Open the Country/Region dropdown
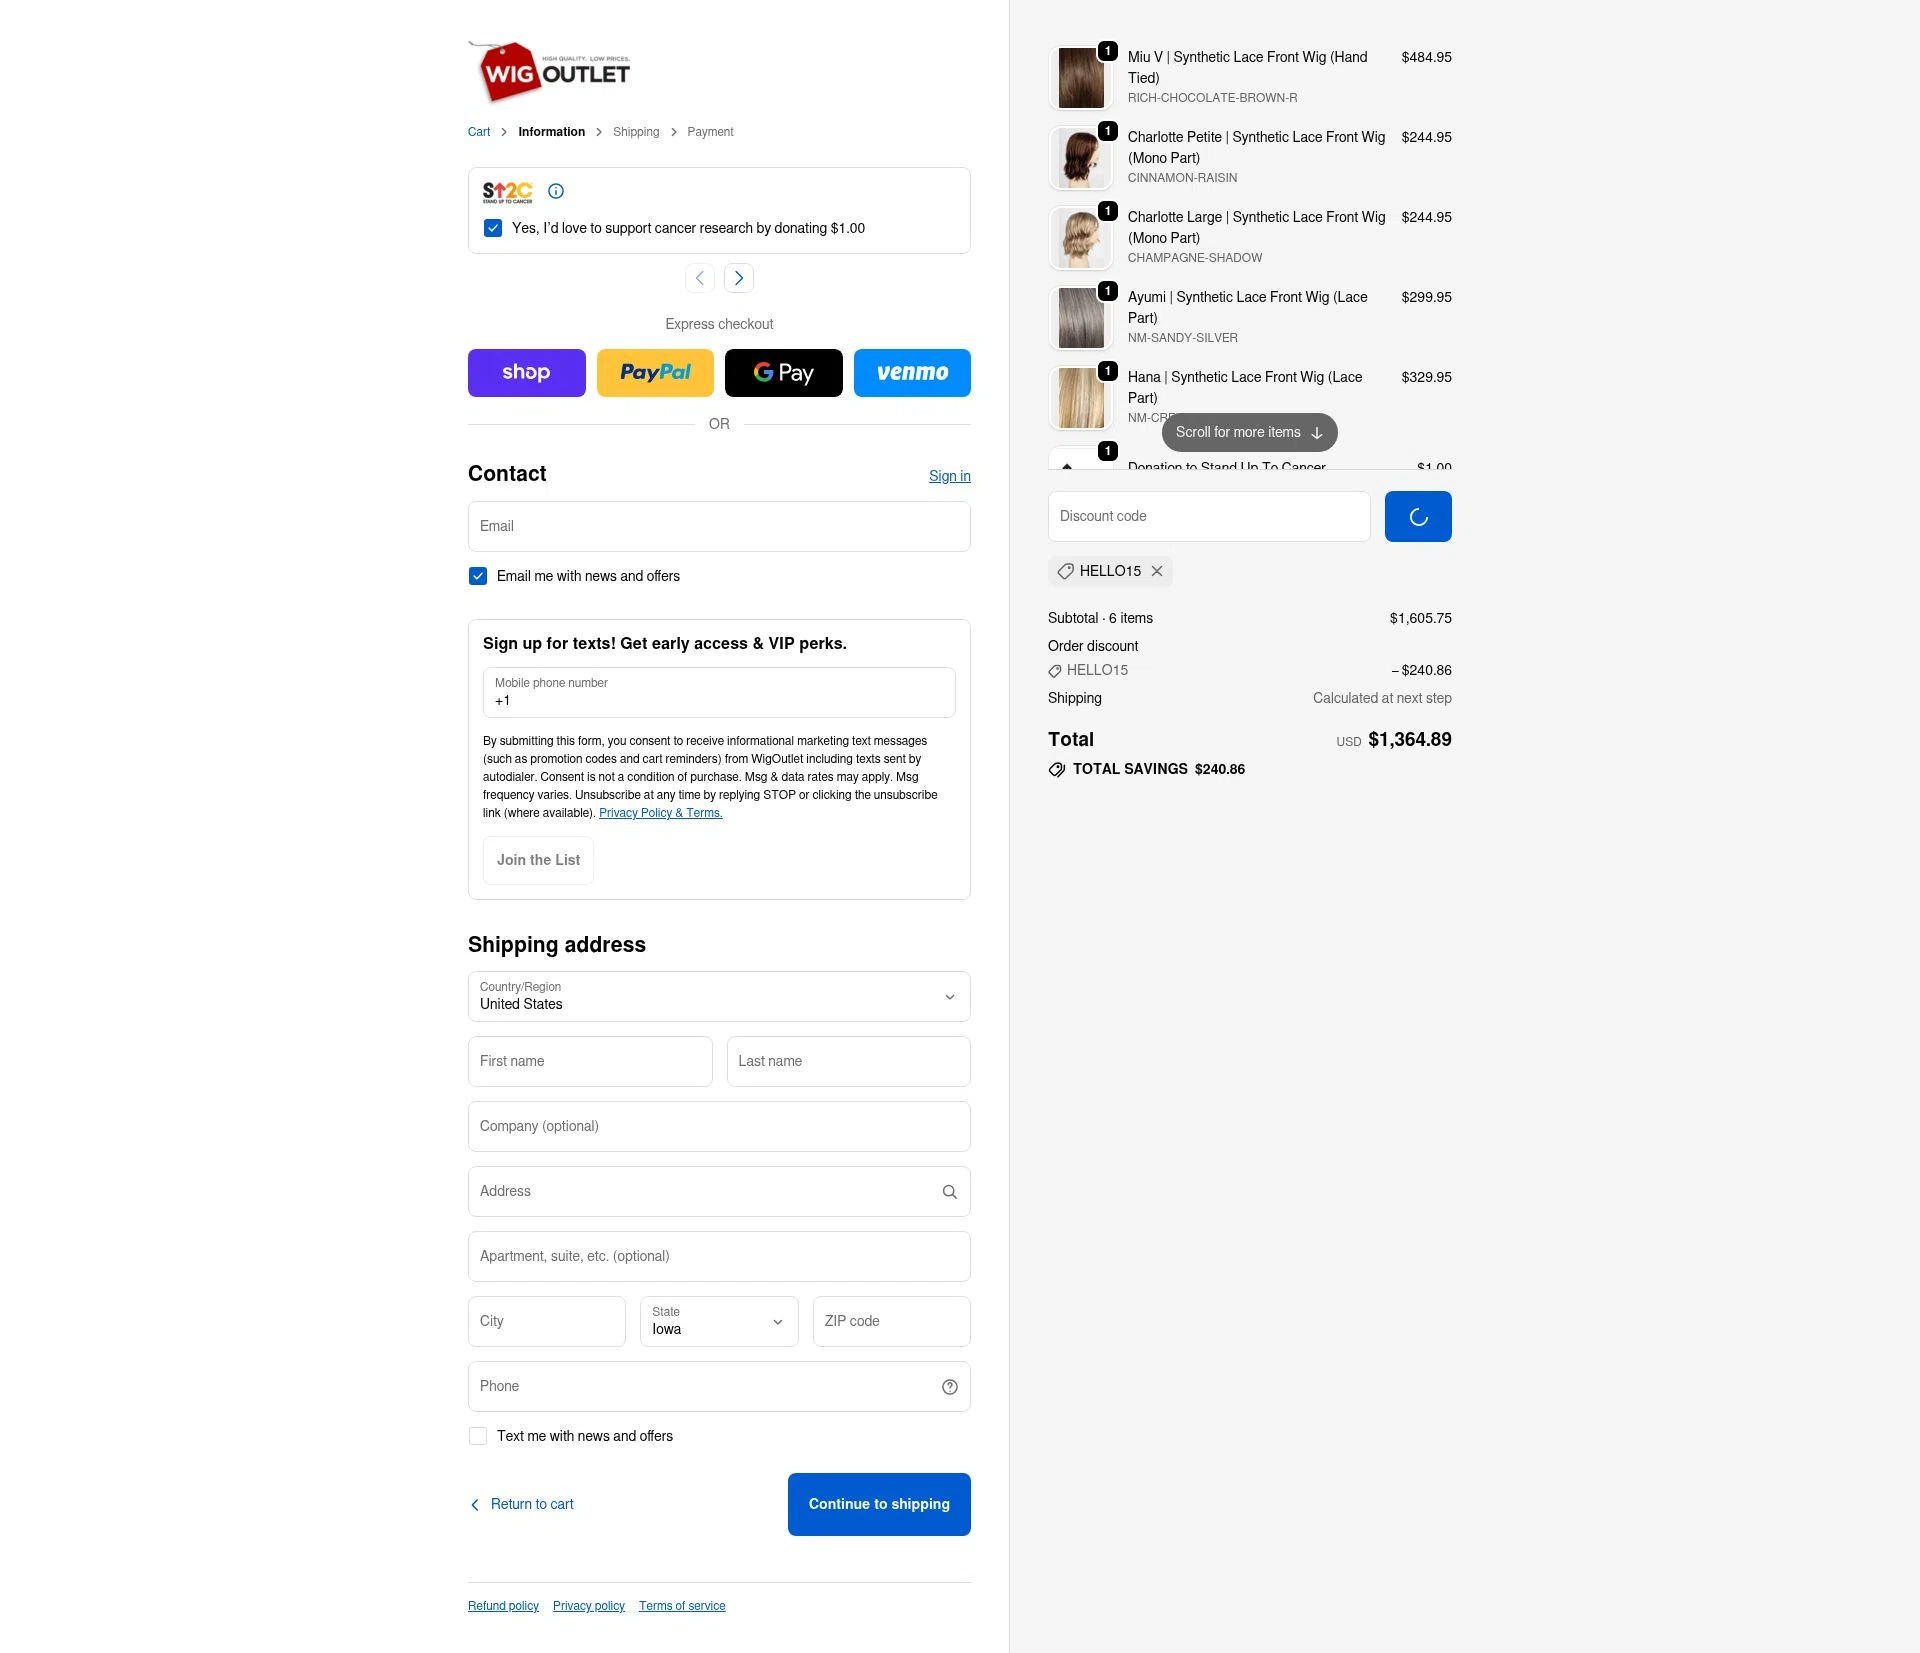The width and height of the screenshot is (1920, 1653). (719, 997)
